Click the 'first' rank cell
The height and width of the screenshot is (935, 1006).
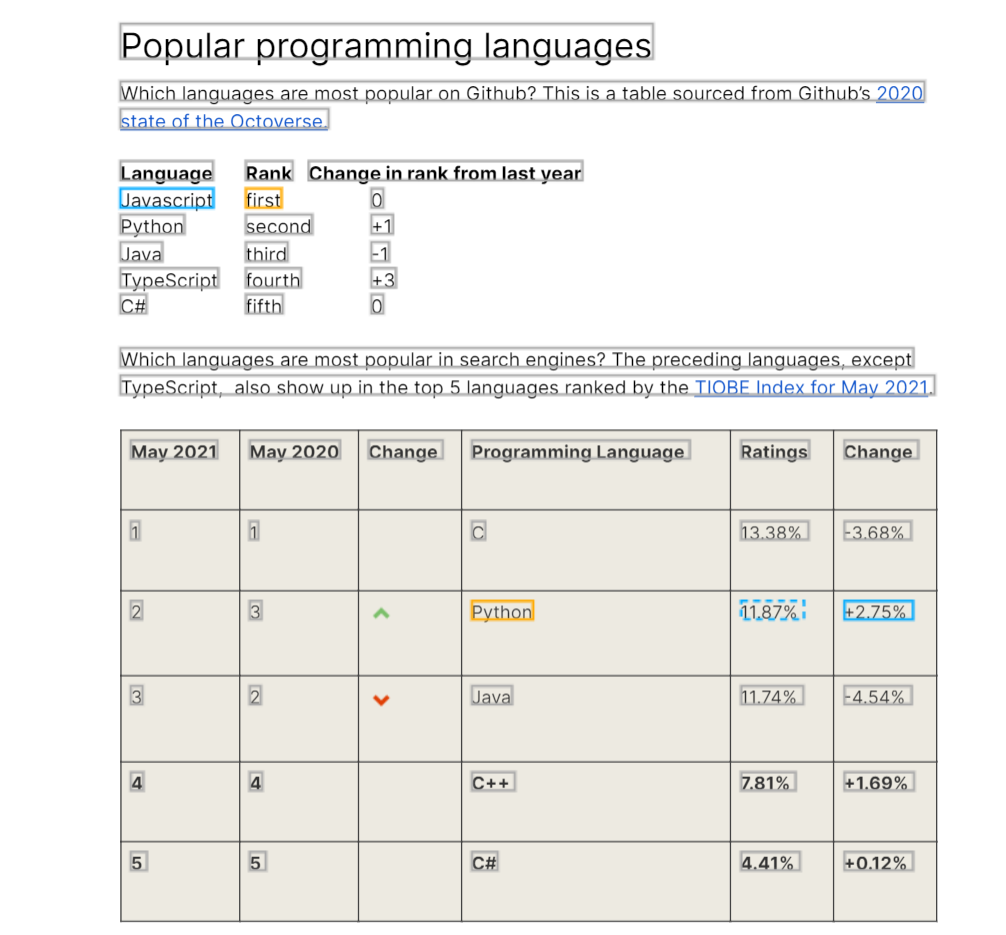point(264,200)
